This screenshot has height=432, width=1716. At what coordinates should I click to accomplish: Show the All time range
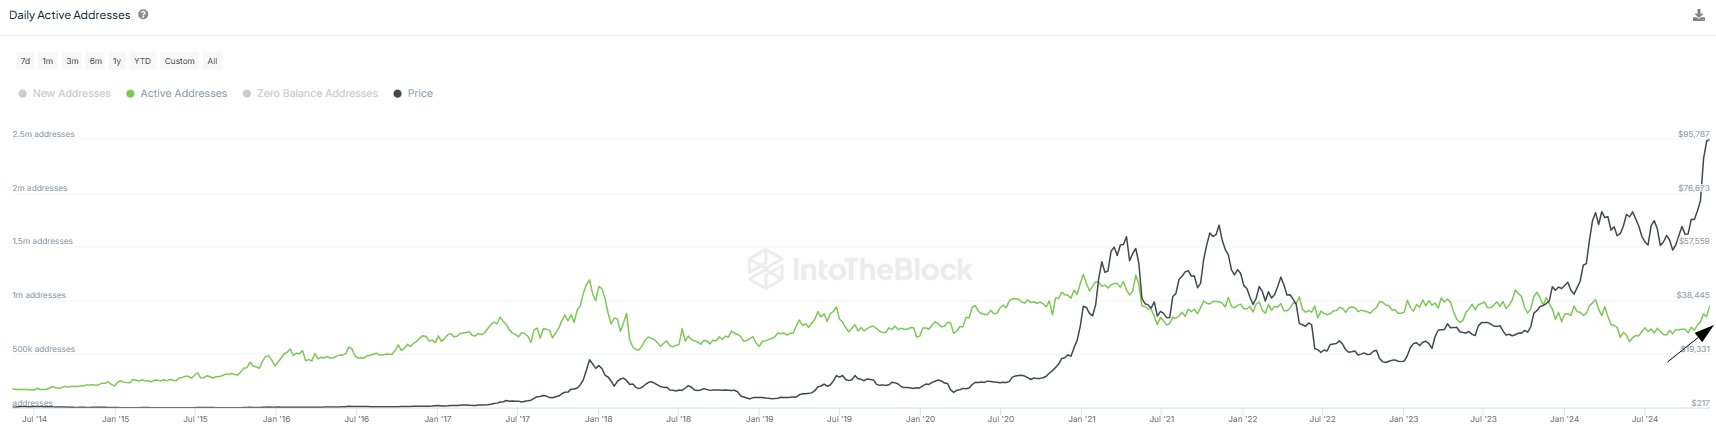[x=212, y=61]
